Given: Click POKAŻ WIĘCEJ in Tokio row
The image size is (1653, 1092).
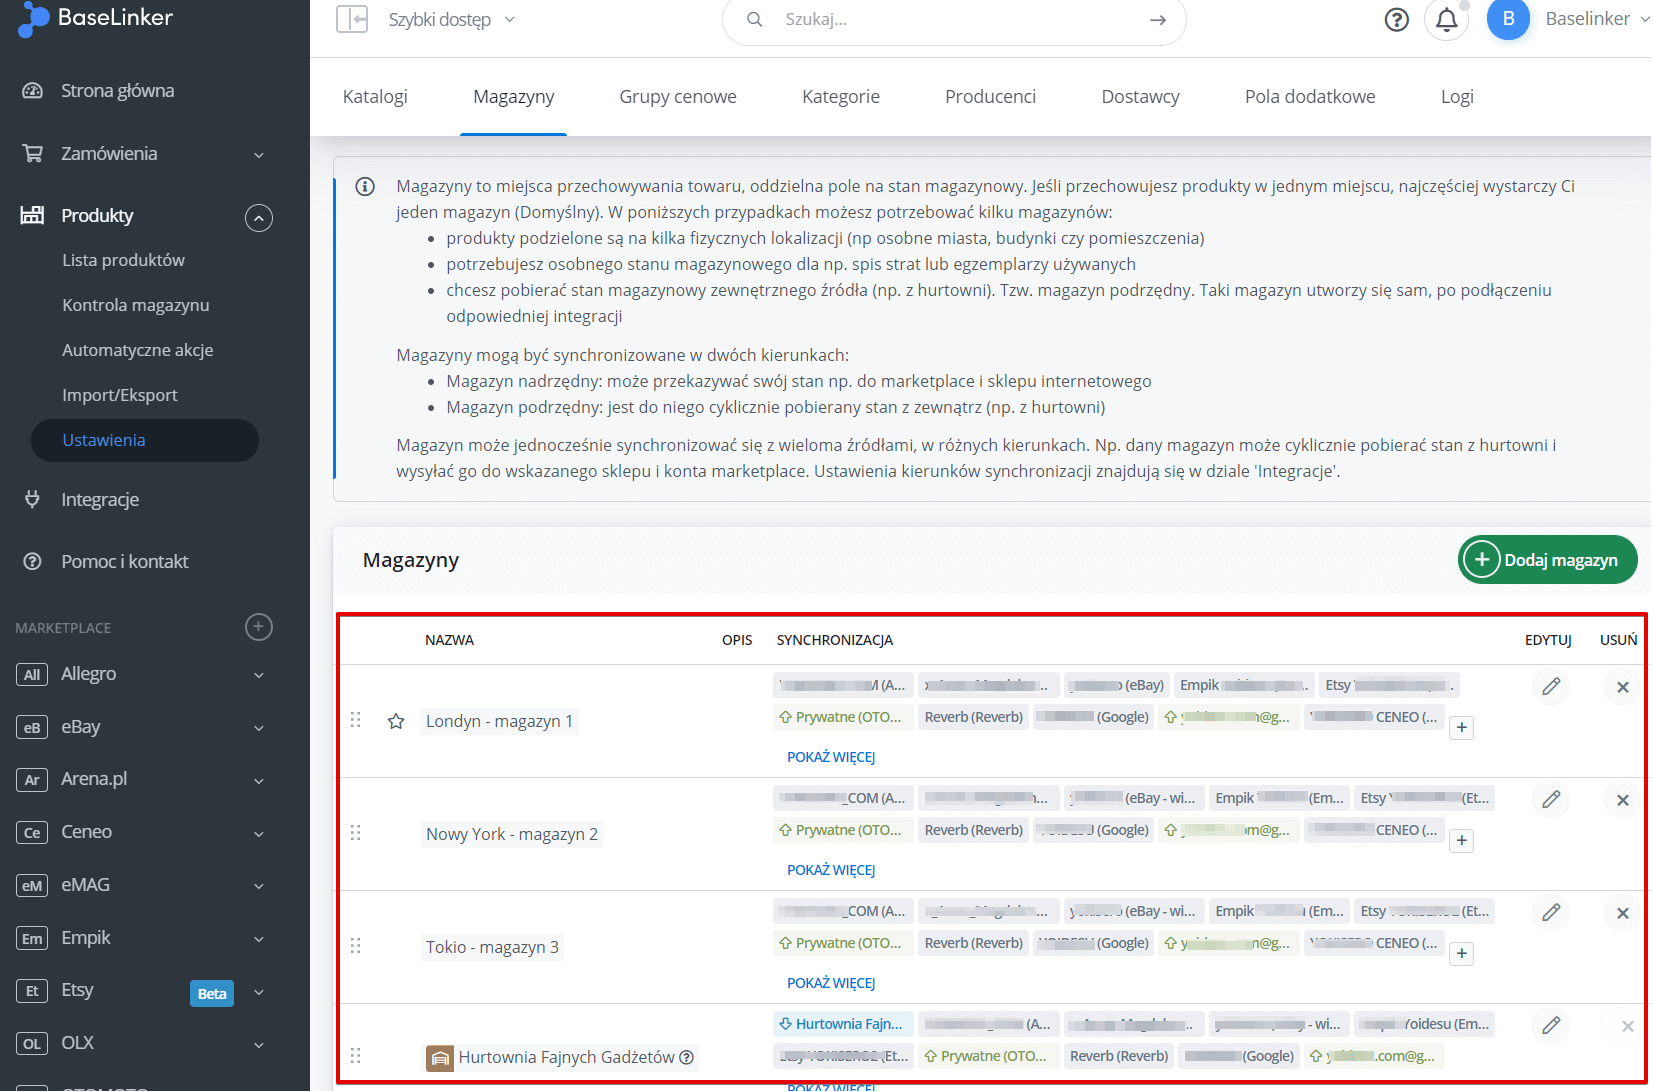Looking at the screenshot, I should (x=831, y=983).
